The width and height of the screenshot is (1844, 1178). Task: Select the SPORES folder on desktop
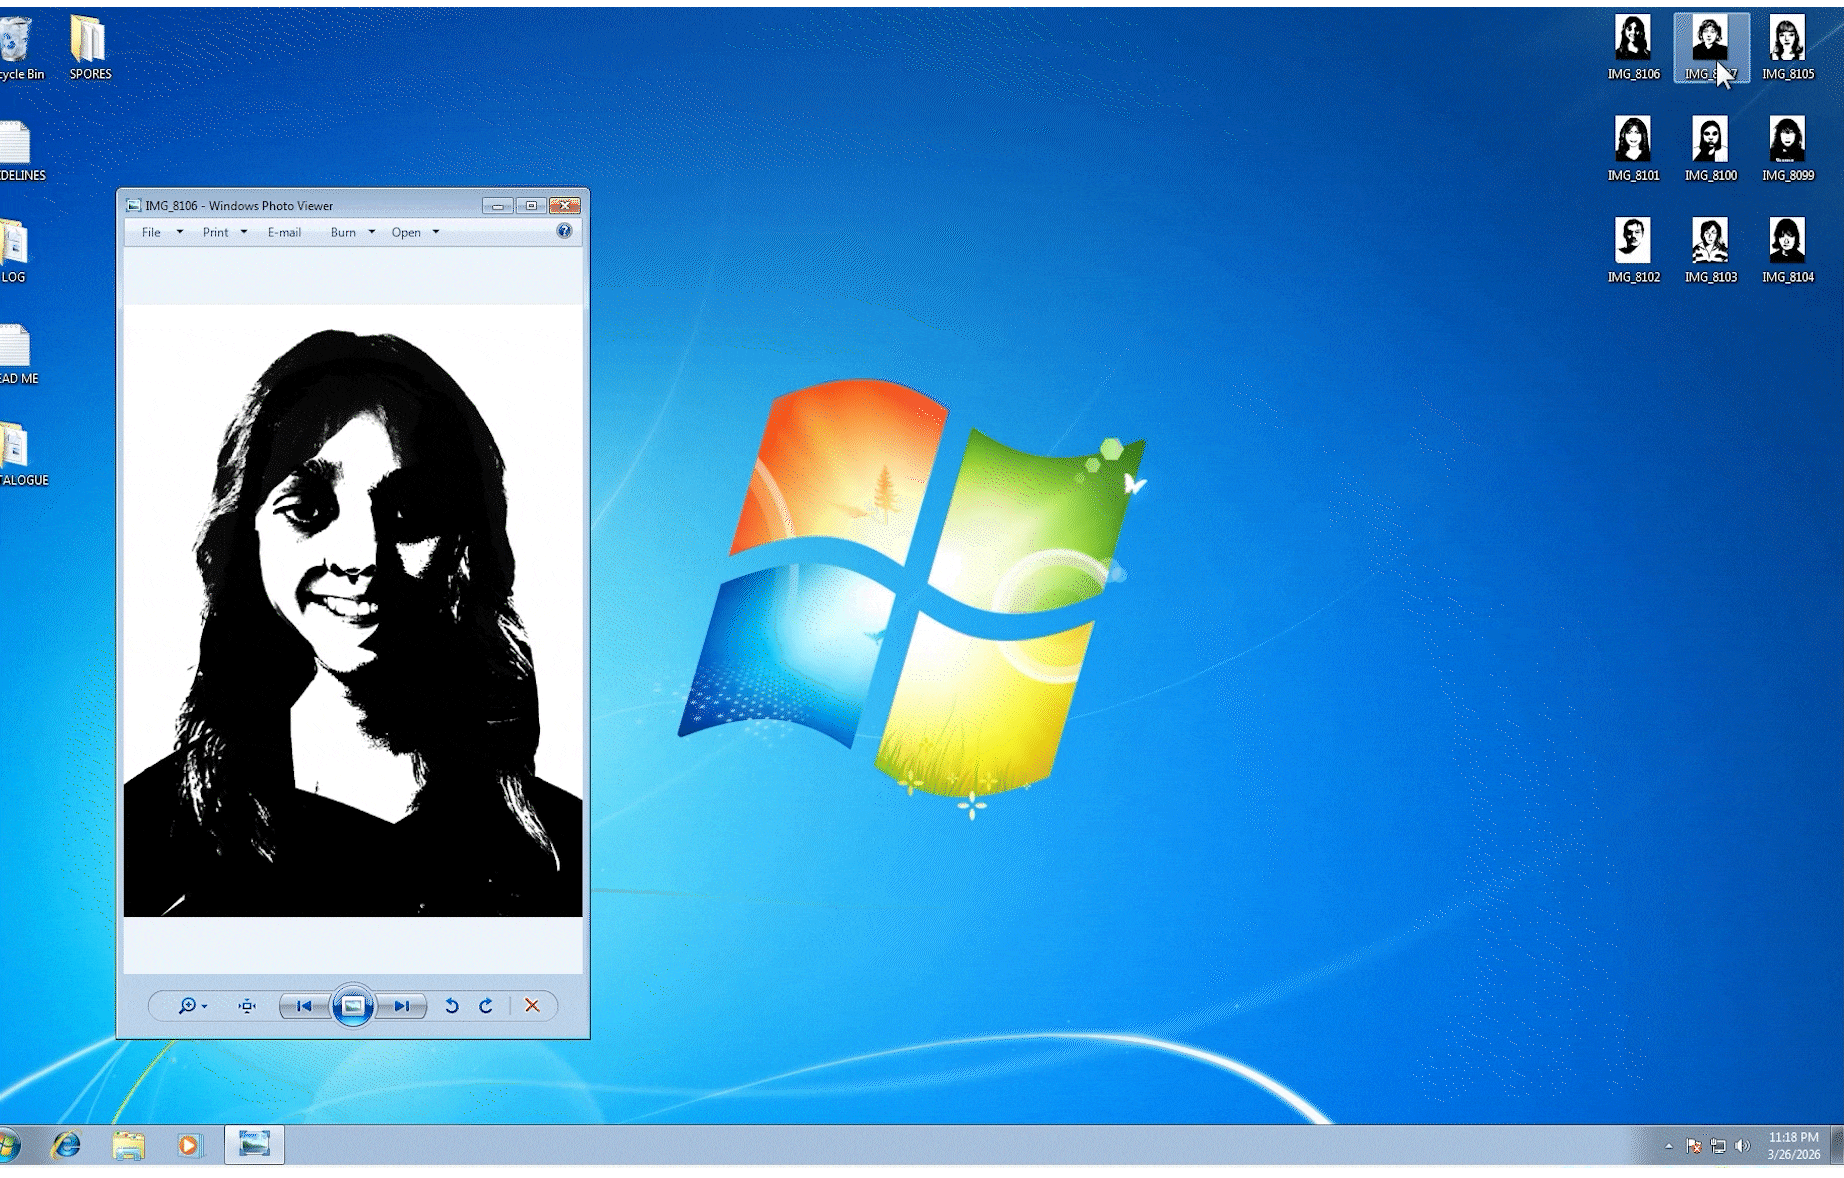[90, 47]
